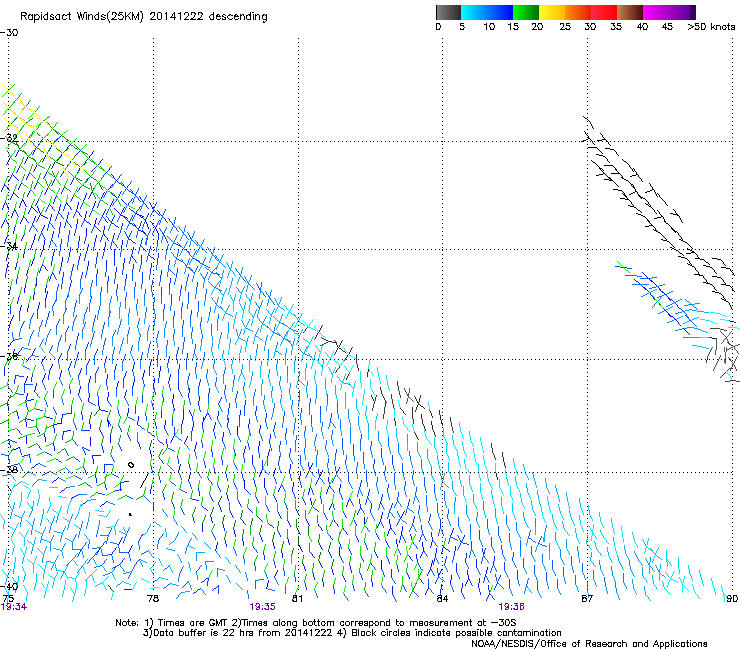The width and height of the screenshot is (740, 650).
Task: Click the NOAA/NESDIS Office of Research credit
Action: (589, 644)
